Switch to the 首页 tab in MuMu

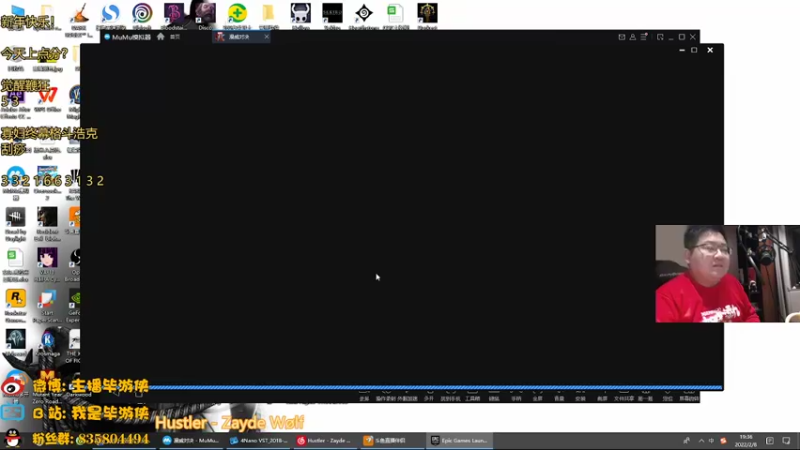tap(175, 37)
